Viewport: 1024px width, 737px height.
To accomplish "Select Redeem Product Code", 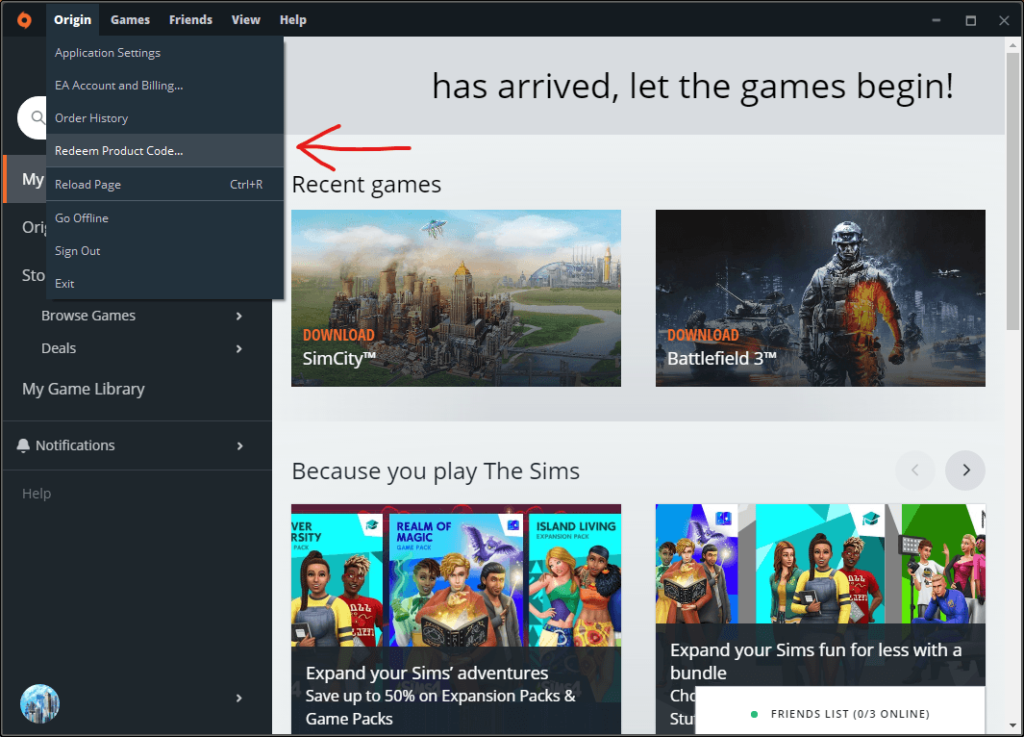I will coord(165,151).
